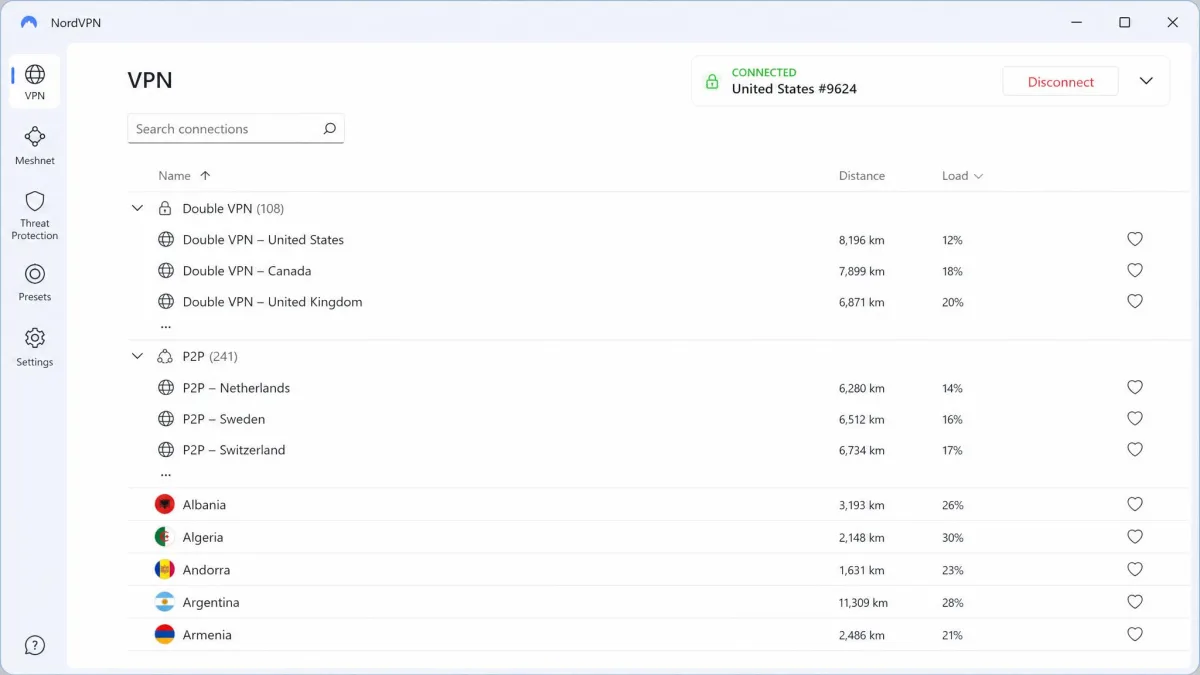
Task: Click the Double VPN padlock group icon
Action: coord(165,208)
